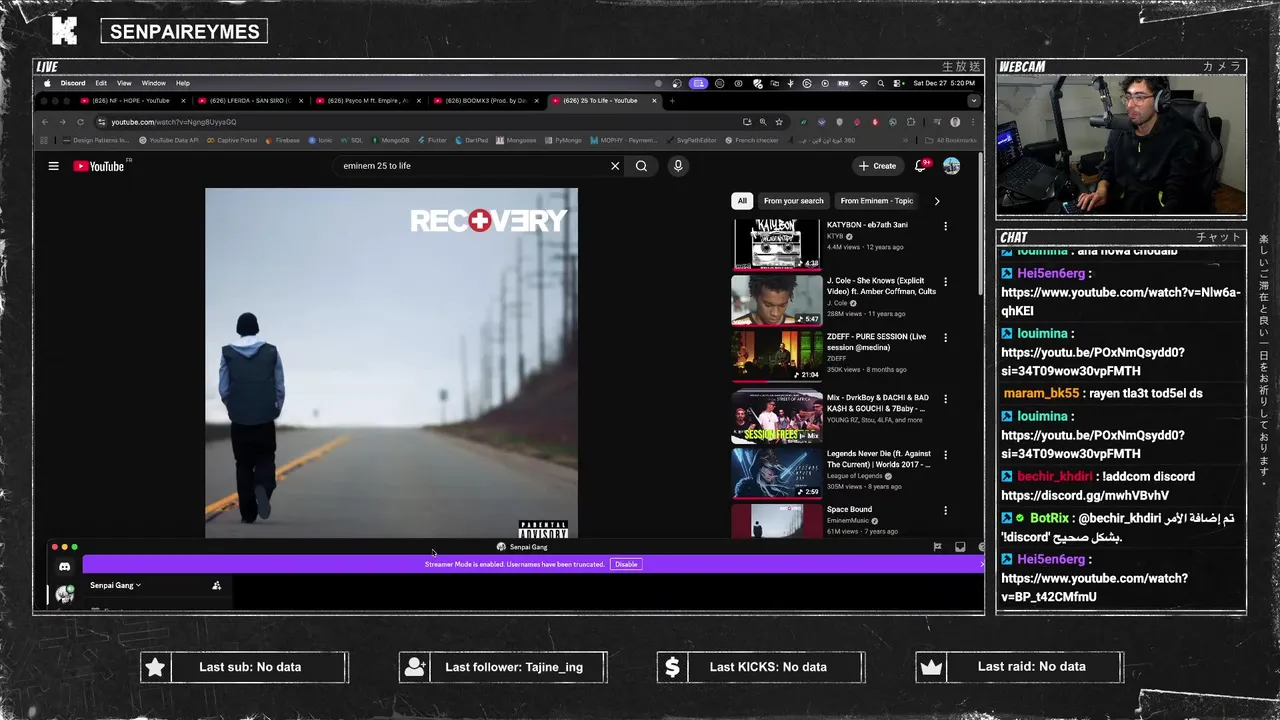Open the View menu
The height and width of the screenshot is (720, 1280).
[x=124, y=83]
